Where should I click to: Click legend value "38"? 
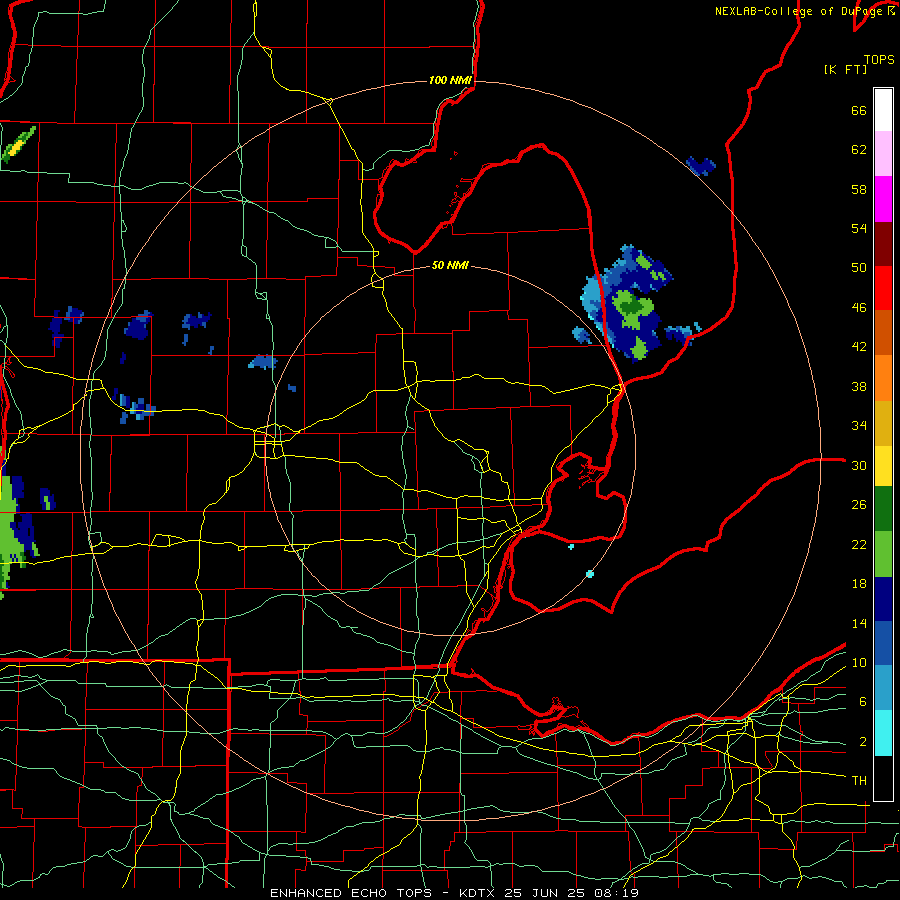point(859,386)
